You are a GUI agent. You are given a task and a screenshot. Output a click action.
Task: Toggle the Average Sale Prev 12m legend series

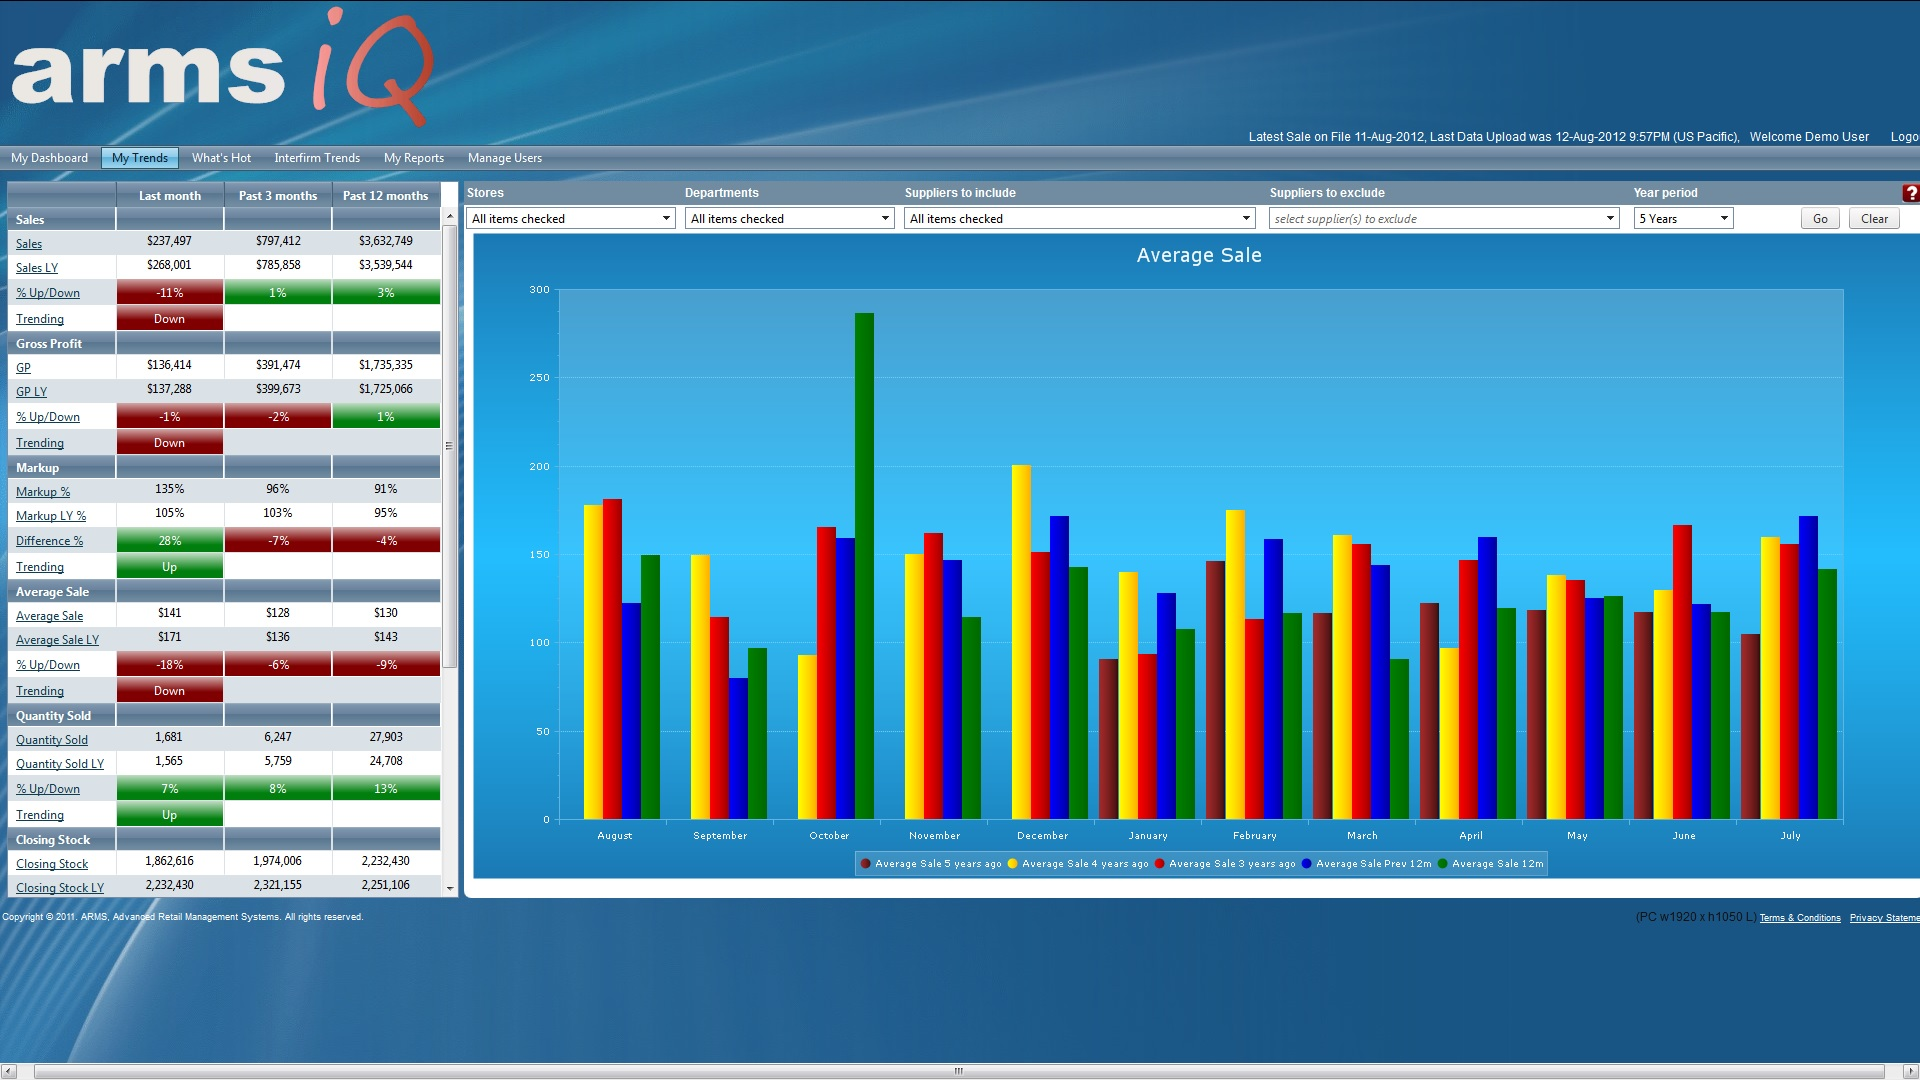tap(1373, 864)
